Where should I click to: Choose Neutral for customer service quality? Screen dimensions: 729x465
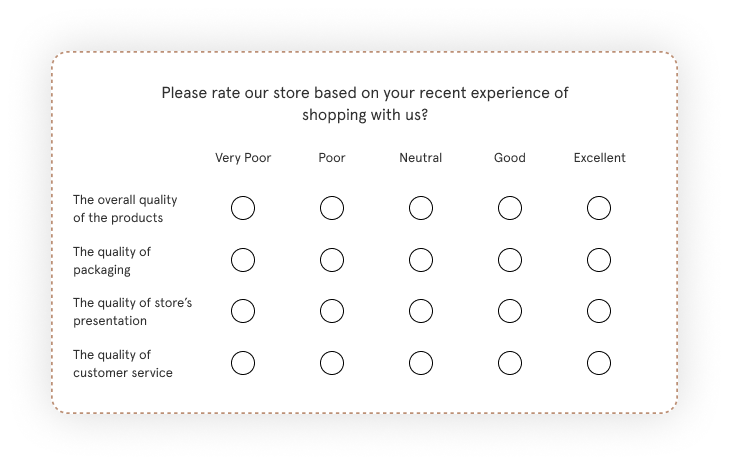tap(421, 363)
